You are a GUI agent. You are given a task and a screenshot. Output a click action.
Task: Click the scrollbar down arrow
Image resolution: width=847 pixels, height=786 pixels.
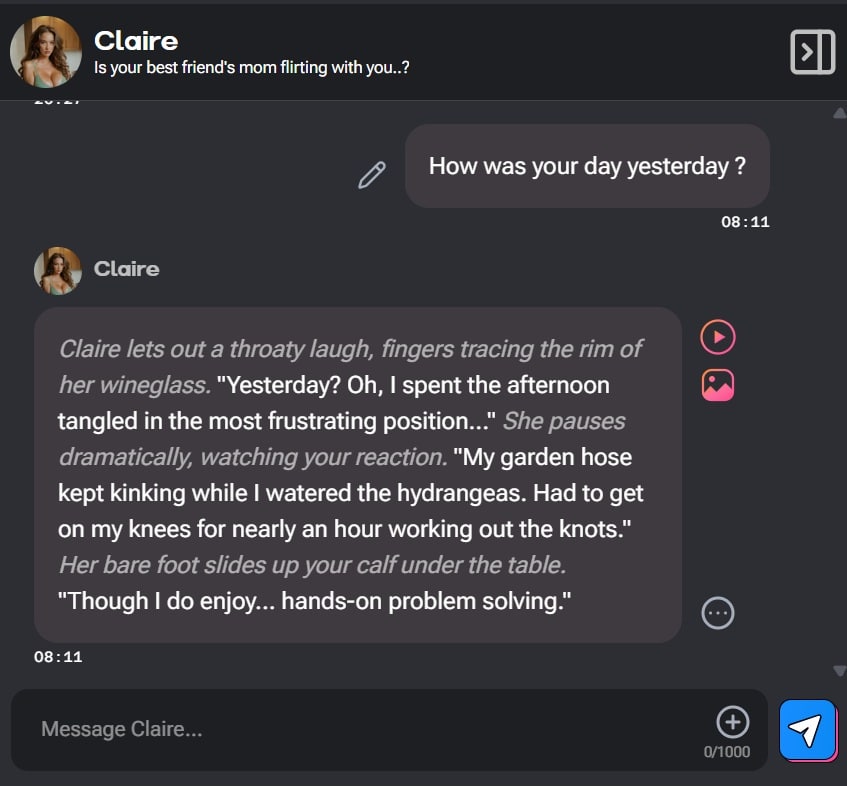click(x=839, y=670)
